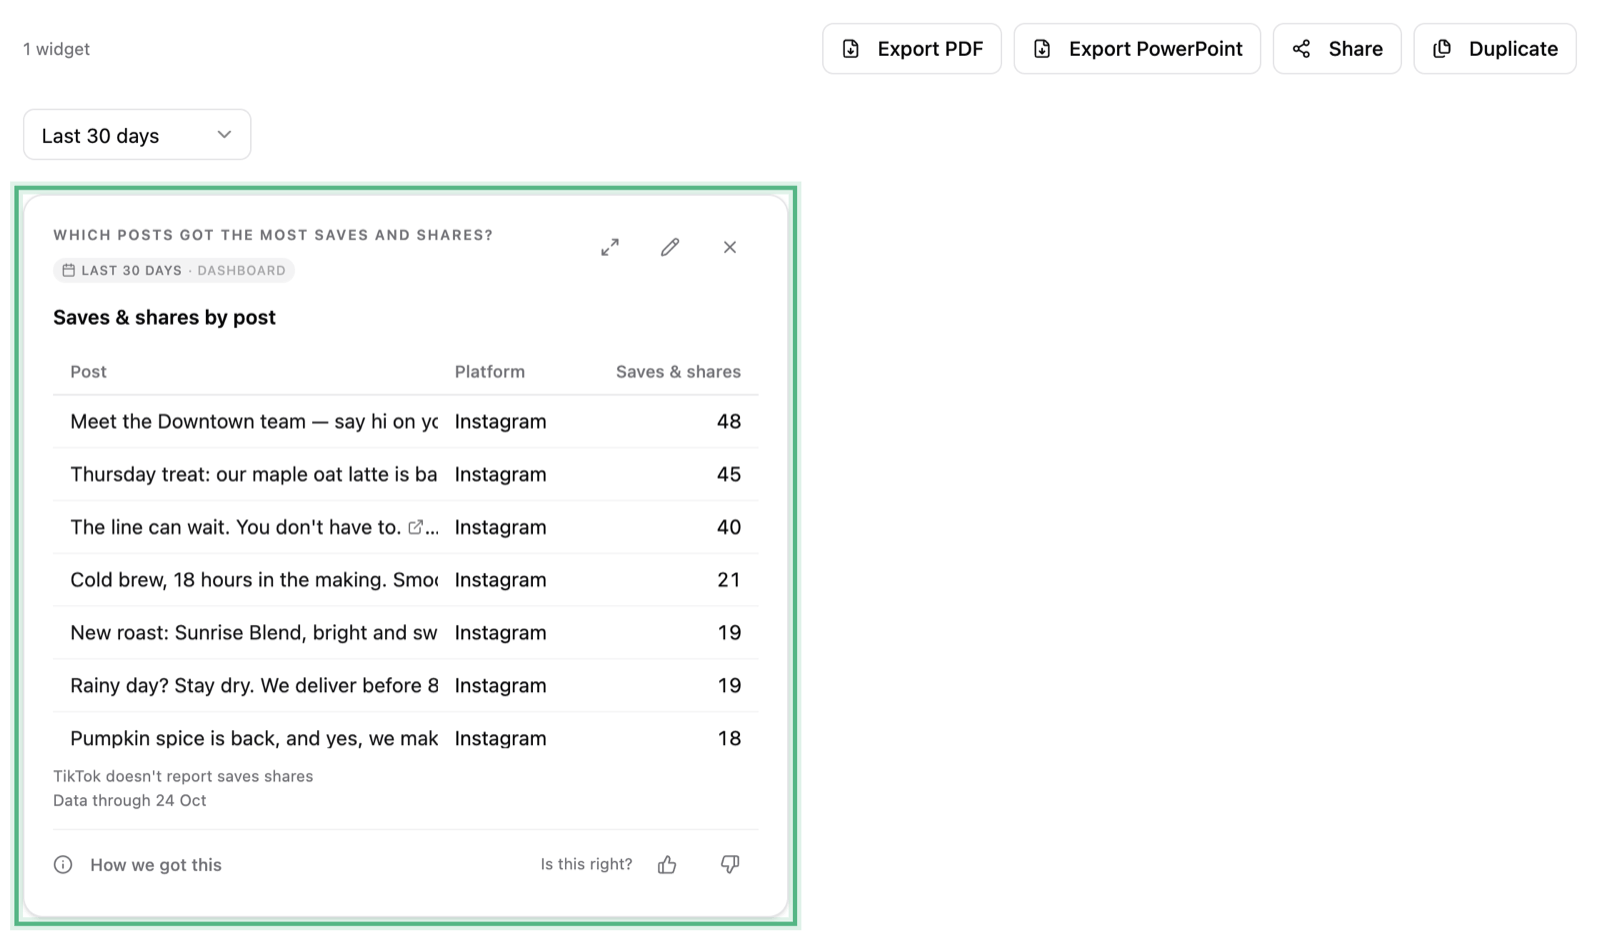Viewport: 1600px width, 941px height.
Task: Click the value 48 in the table
Action: 729,422
